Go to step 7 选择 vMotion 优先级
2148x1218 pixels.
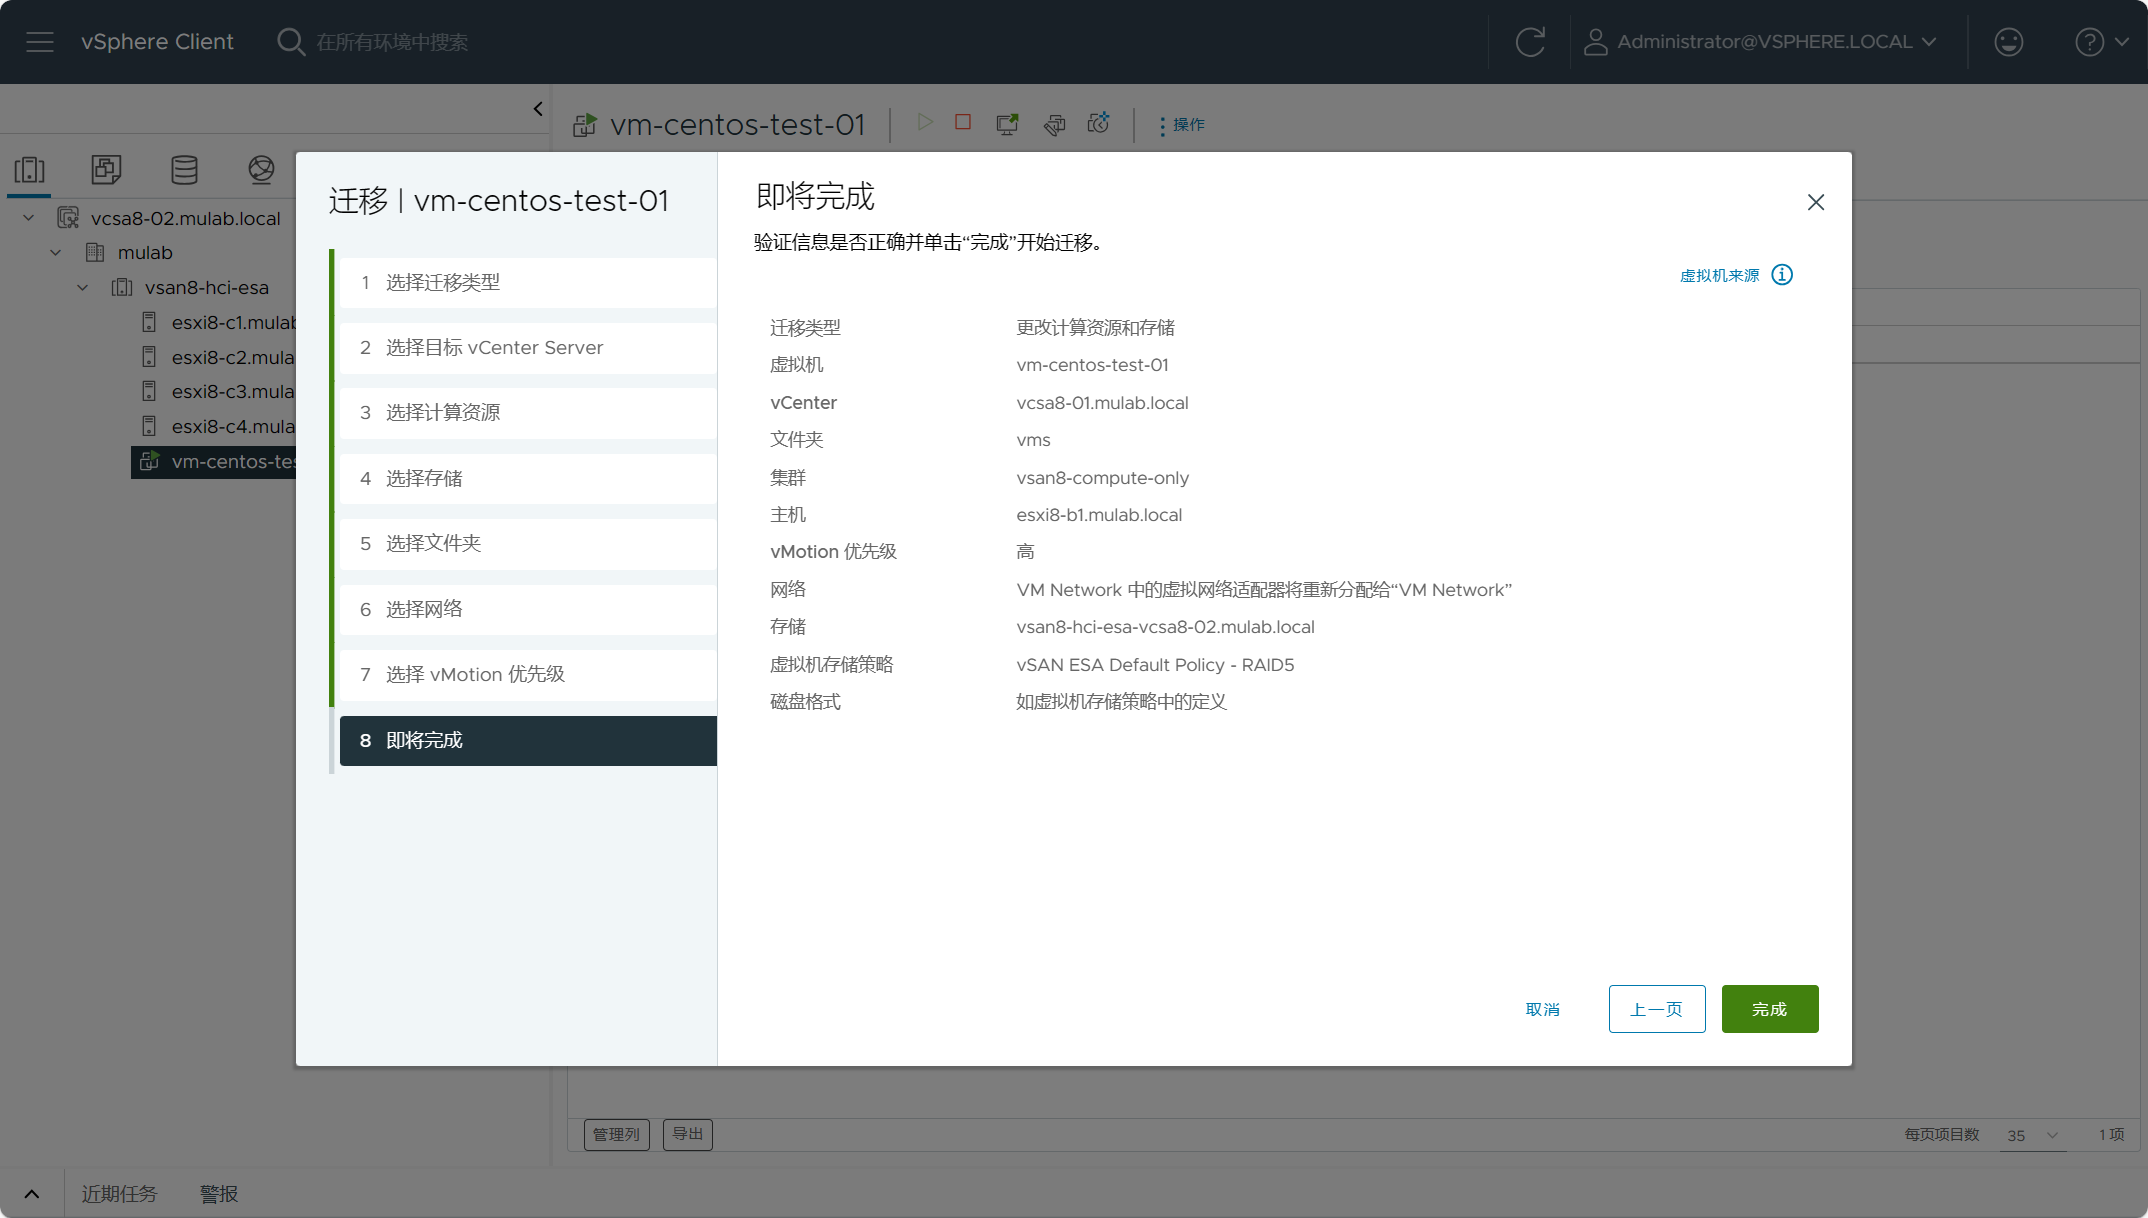coord(528,675)
